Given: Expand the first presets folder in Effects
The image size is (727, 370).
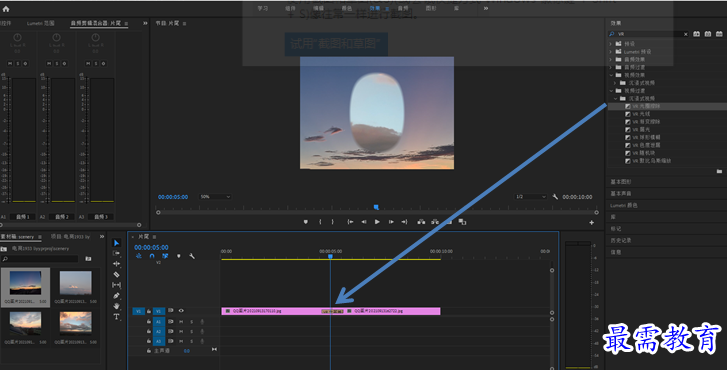Looking at the screenshot, I should [611, 44].
